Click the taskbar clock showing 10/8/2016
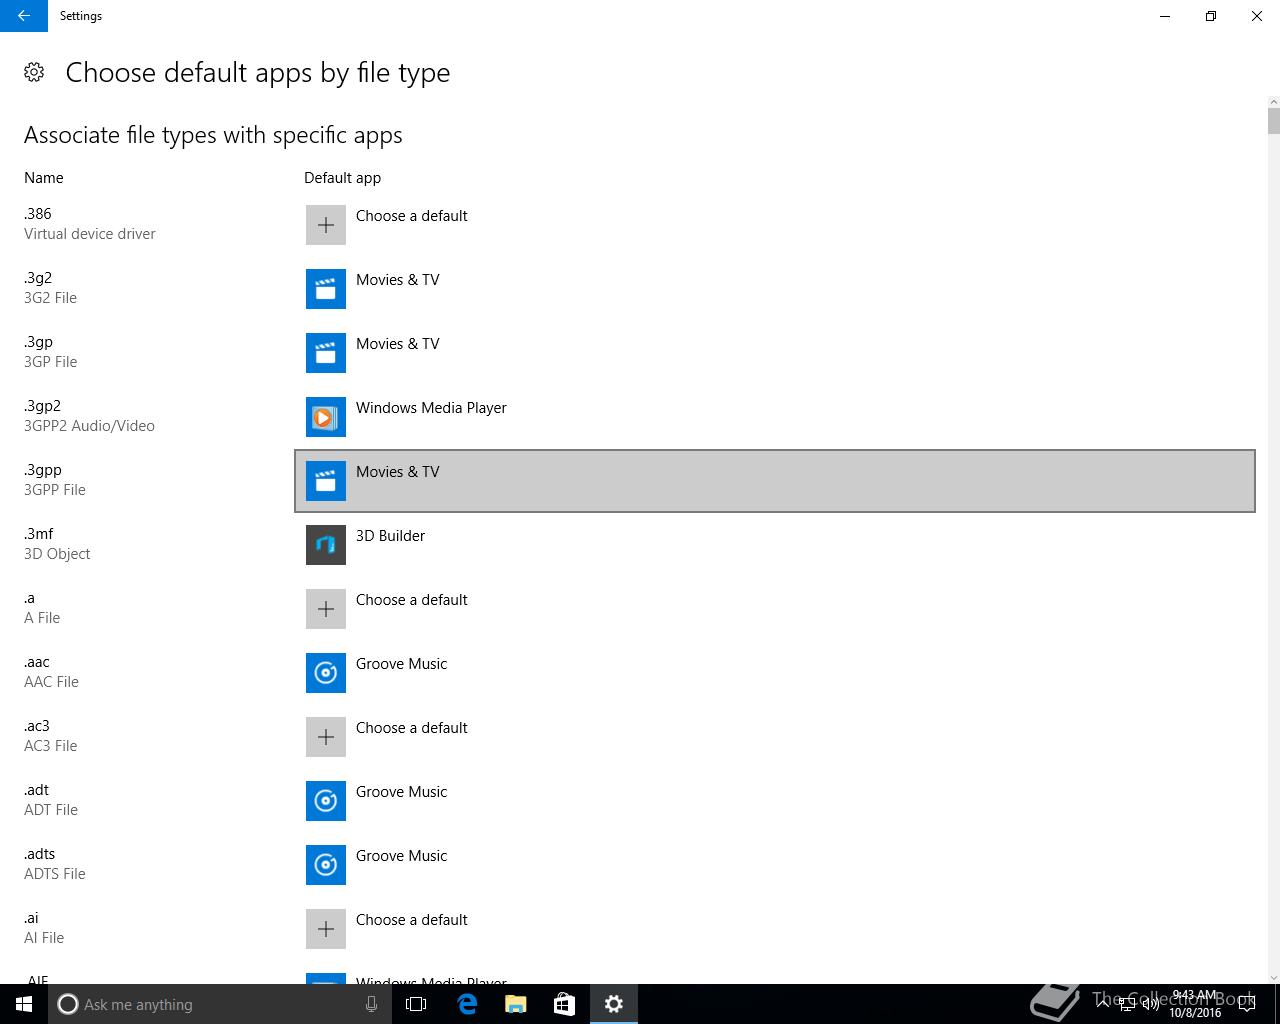Image resolution: width=1280 pixels, height=1024 pixels. tap(1196, 1004)
